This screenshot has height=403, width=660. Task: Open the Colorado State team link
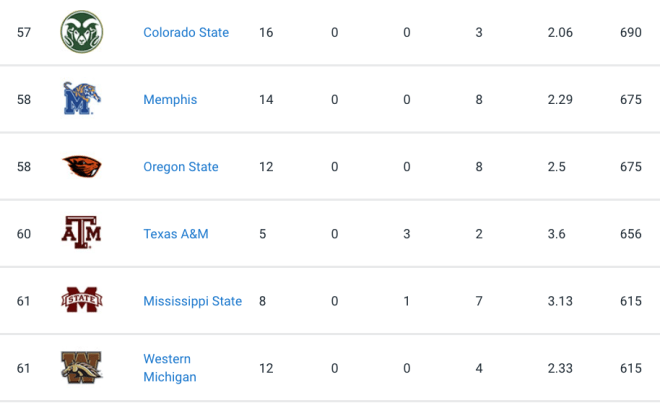point(186,32)
